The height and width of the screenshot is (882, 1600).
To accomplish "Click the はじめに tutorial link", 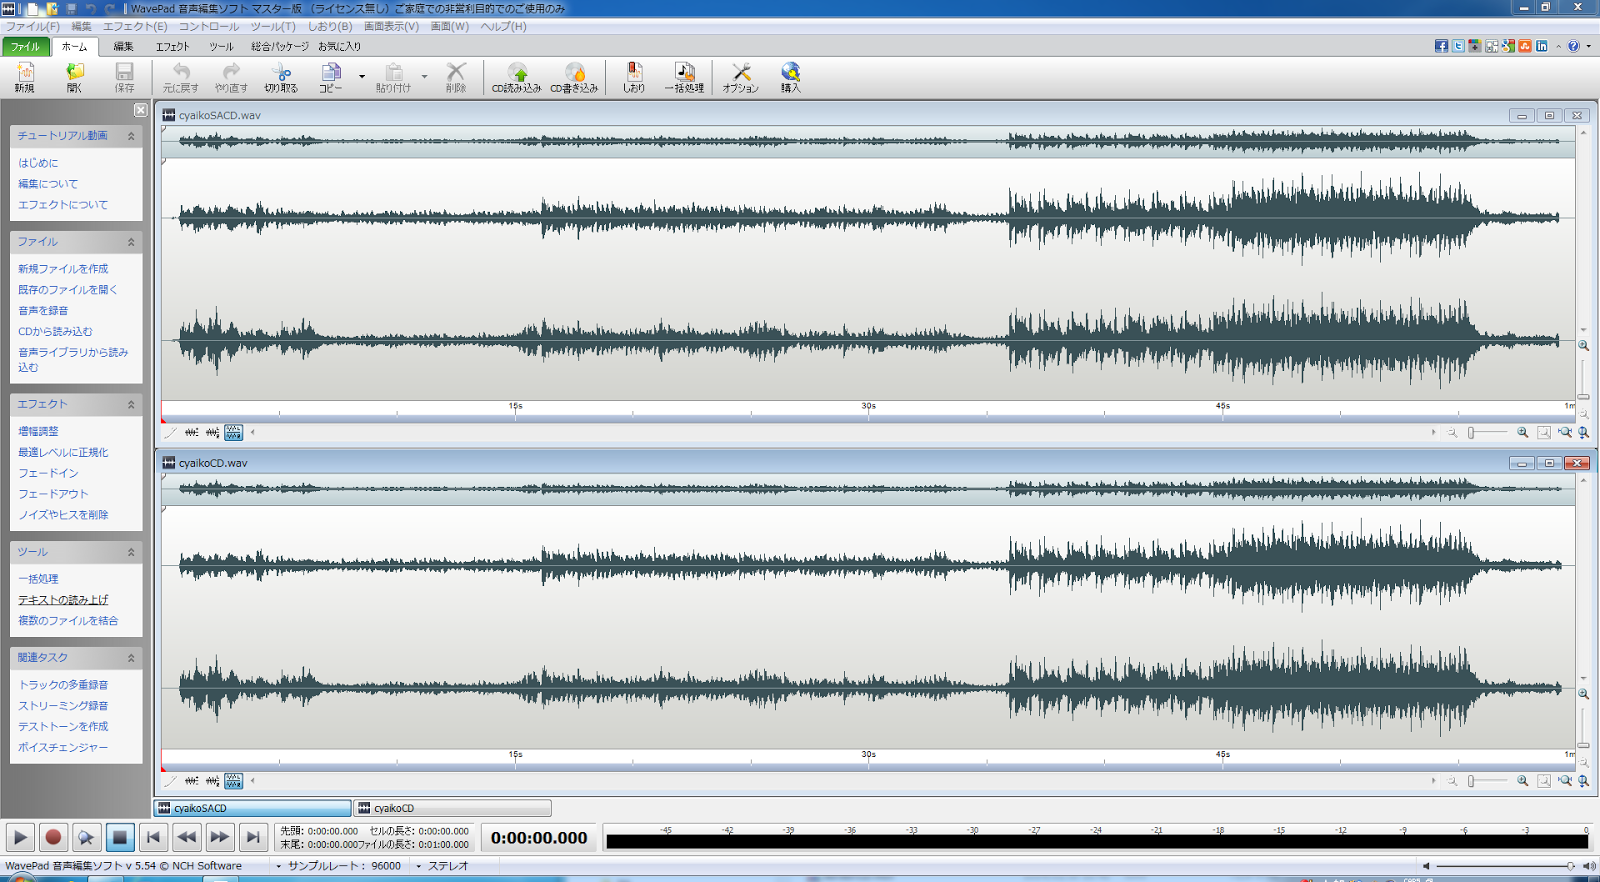I will (38, 163).
